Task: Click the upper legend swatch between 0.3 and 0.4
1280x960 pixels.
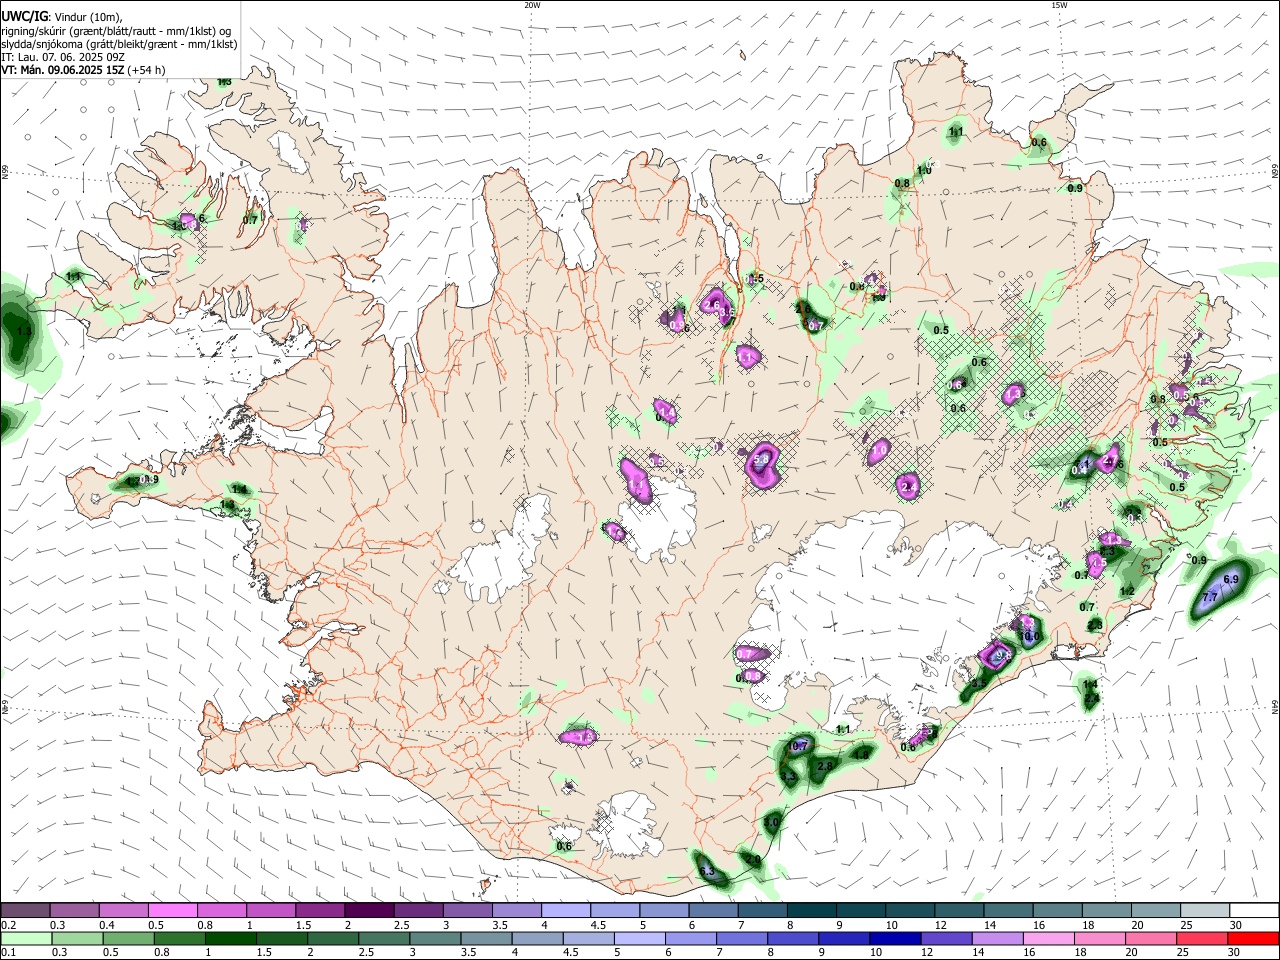Action: pos(74,910)
